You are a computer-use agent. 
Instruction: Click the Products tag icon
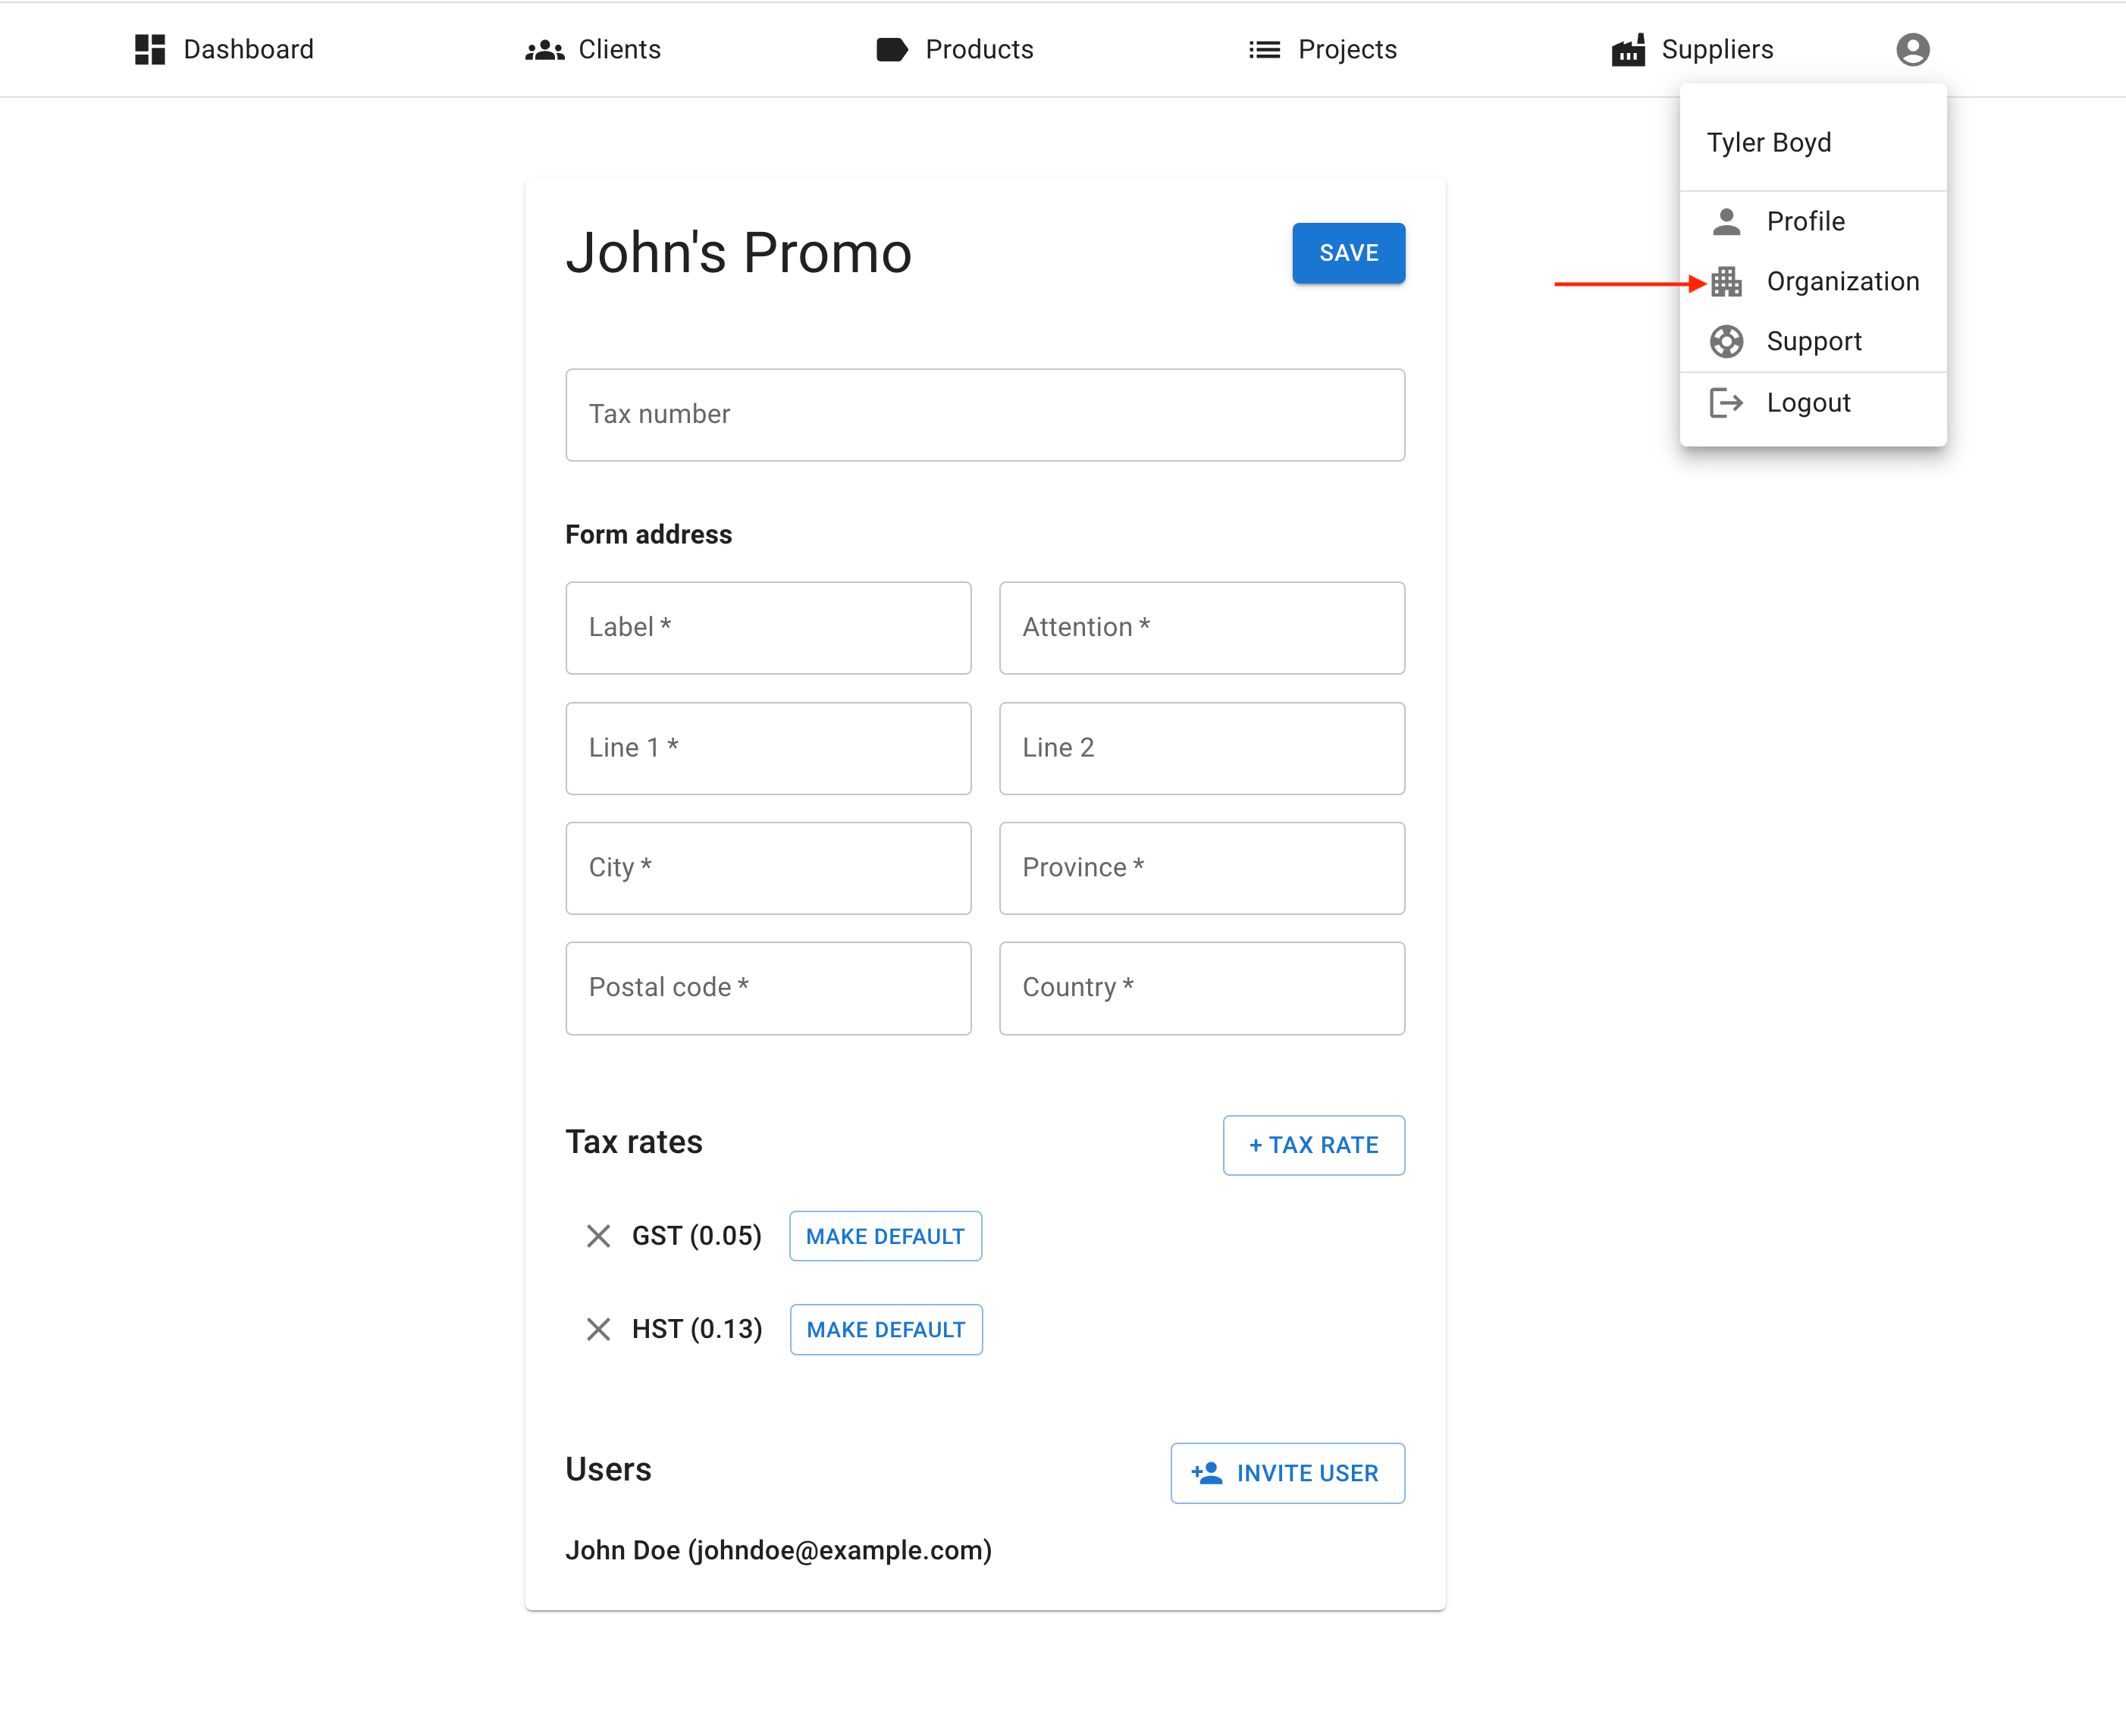click(891, 49)
